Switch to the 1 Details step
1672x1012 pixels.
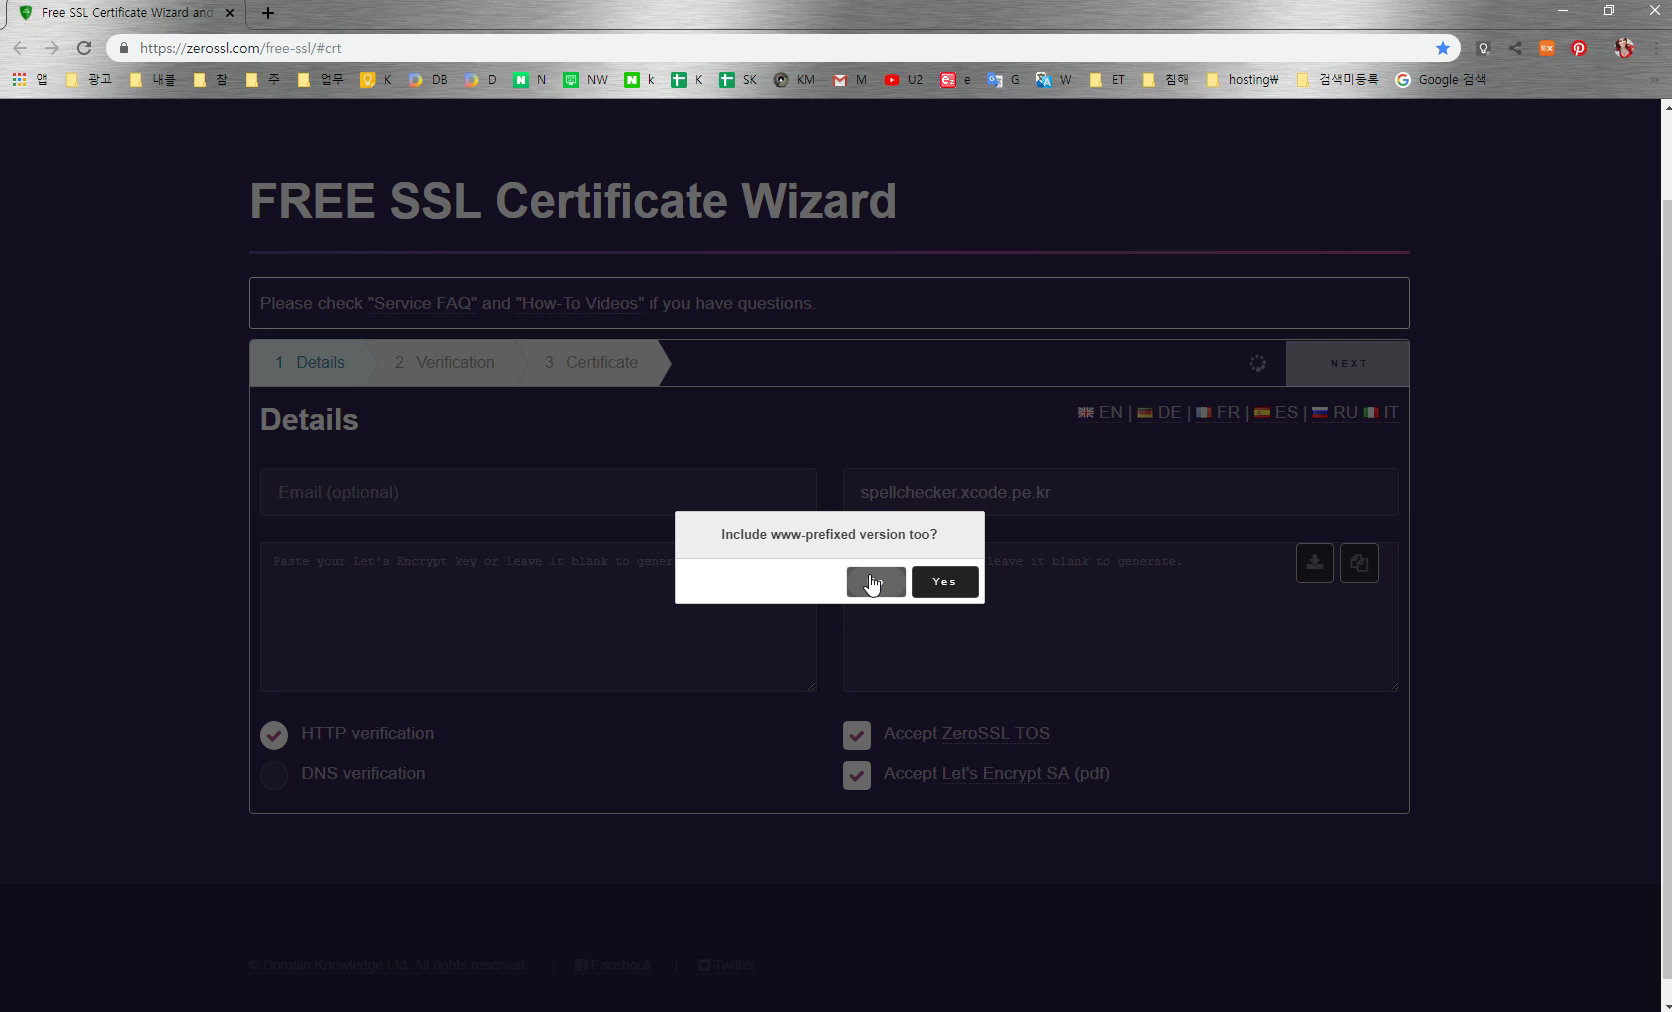[310, 363]
